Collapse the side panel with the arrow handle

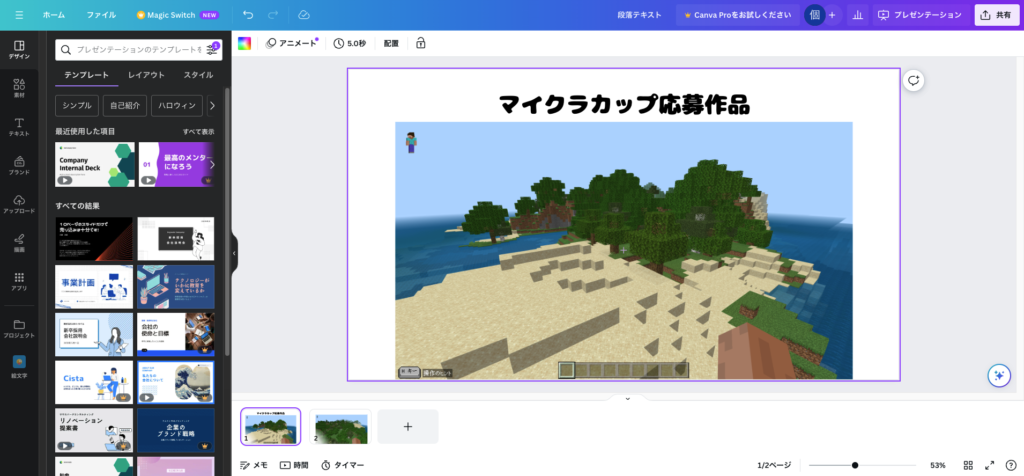[x=234, y=253]
